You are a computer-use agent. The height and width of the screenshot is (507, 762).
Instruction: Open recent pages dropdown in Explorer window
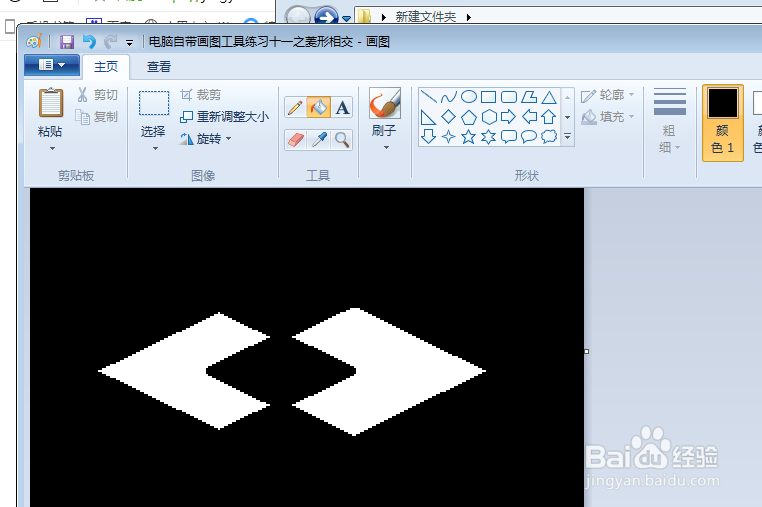click(x=346, y=19)
